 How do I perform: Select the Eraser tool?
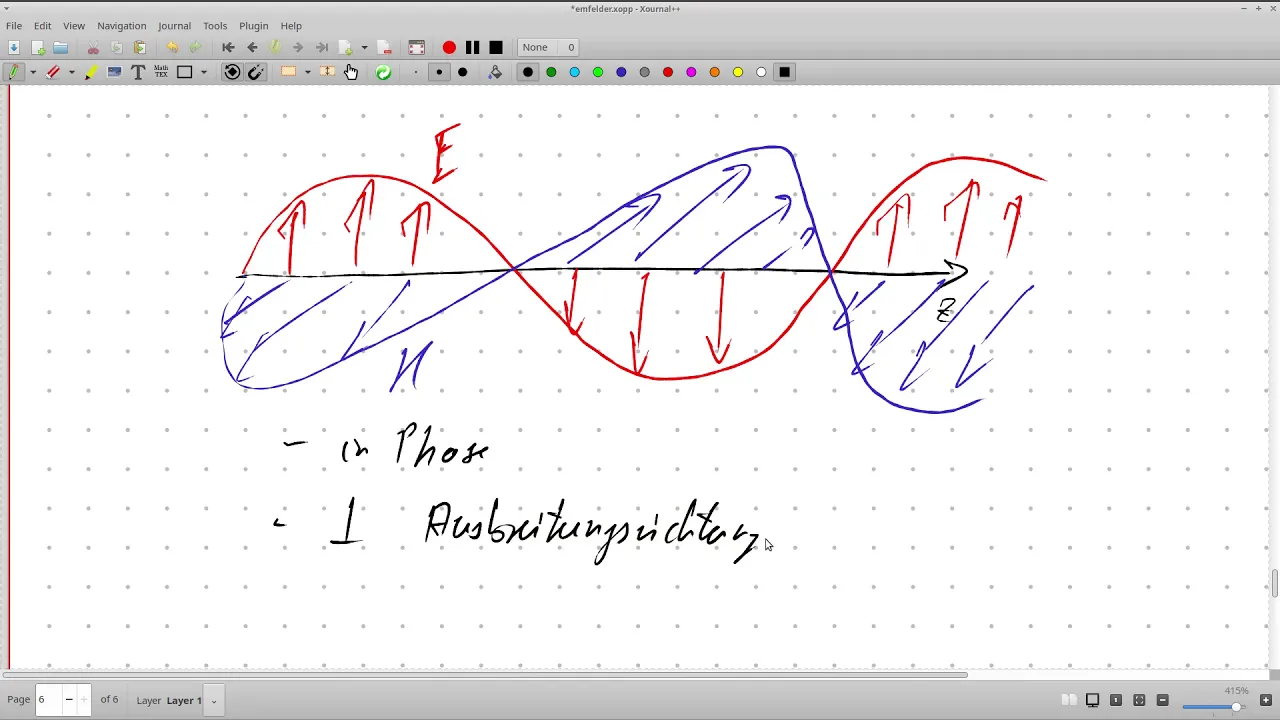tap(53, 72)
